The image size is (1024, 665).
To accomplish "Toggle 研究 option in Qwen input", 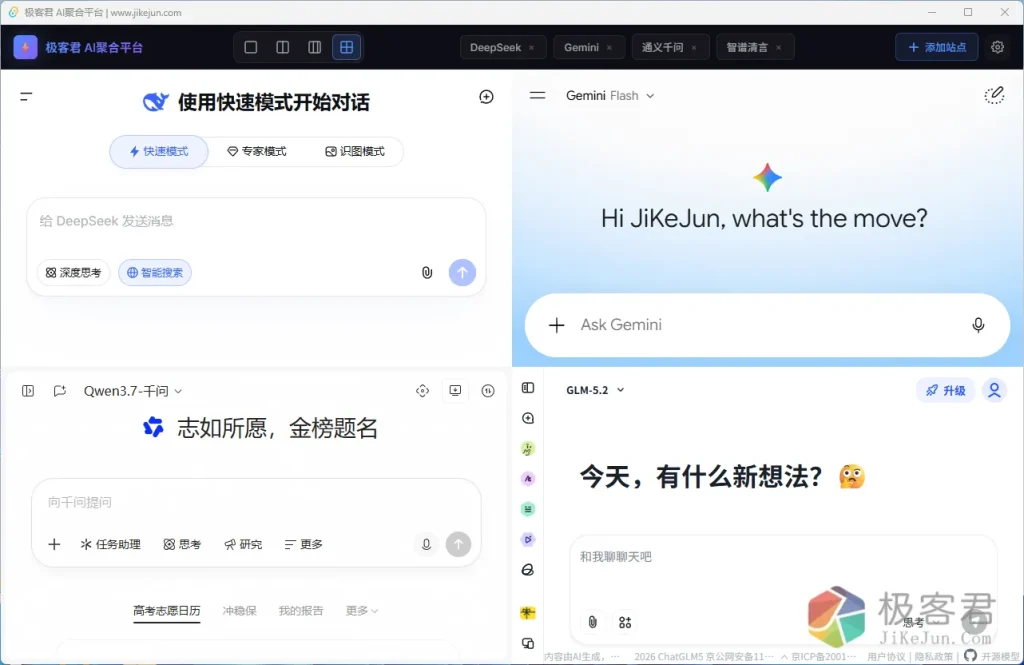I will point(243,544).
